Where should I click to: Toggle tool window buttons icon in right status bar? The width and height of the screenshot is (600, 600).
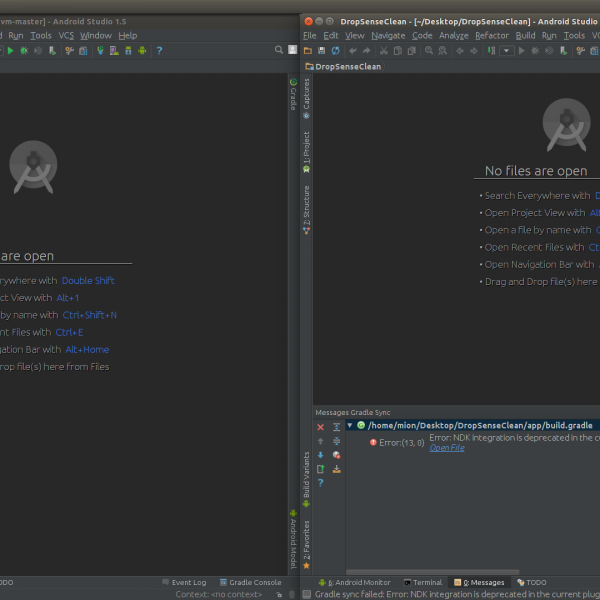pyautogui.click(x=307, y=594)
